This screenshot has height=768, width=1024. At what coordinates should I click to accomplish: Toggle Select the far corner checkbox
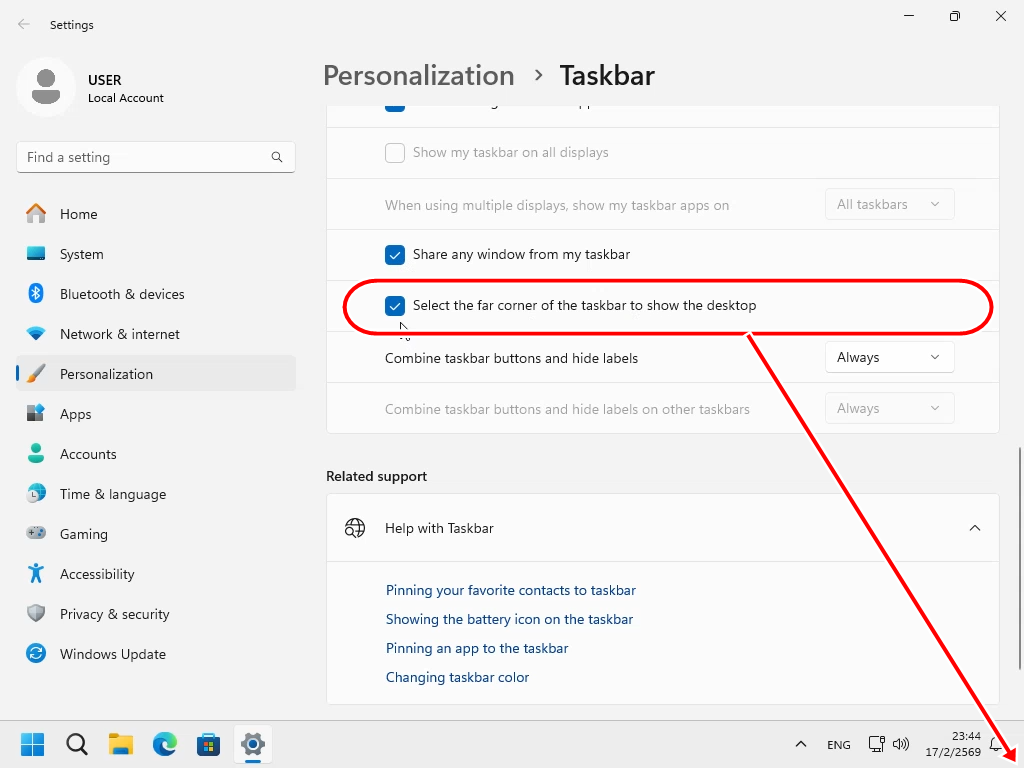[395, 305]
